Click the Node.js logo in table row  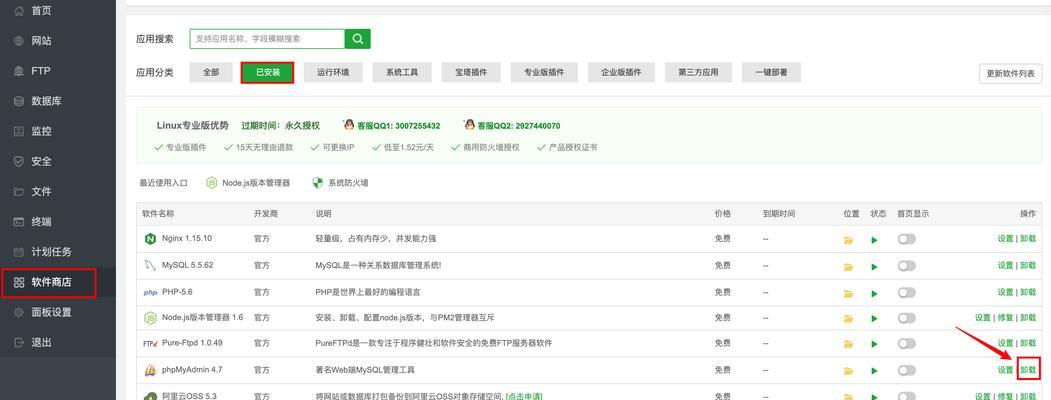click(150, 318)
